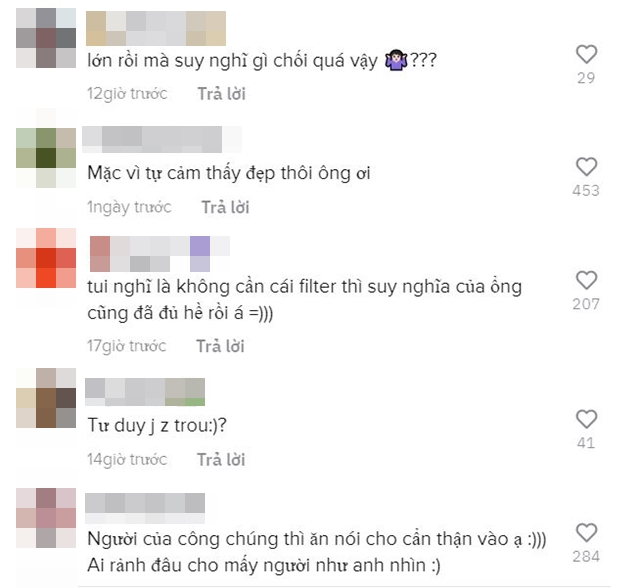The height and width of the screenshot is (588, 640).
Task: Open username above 'tui nghĩ là không cần'
Action: (160, 254)
